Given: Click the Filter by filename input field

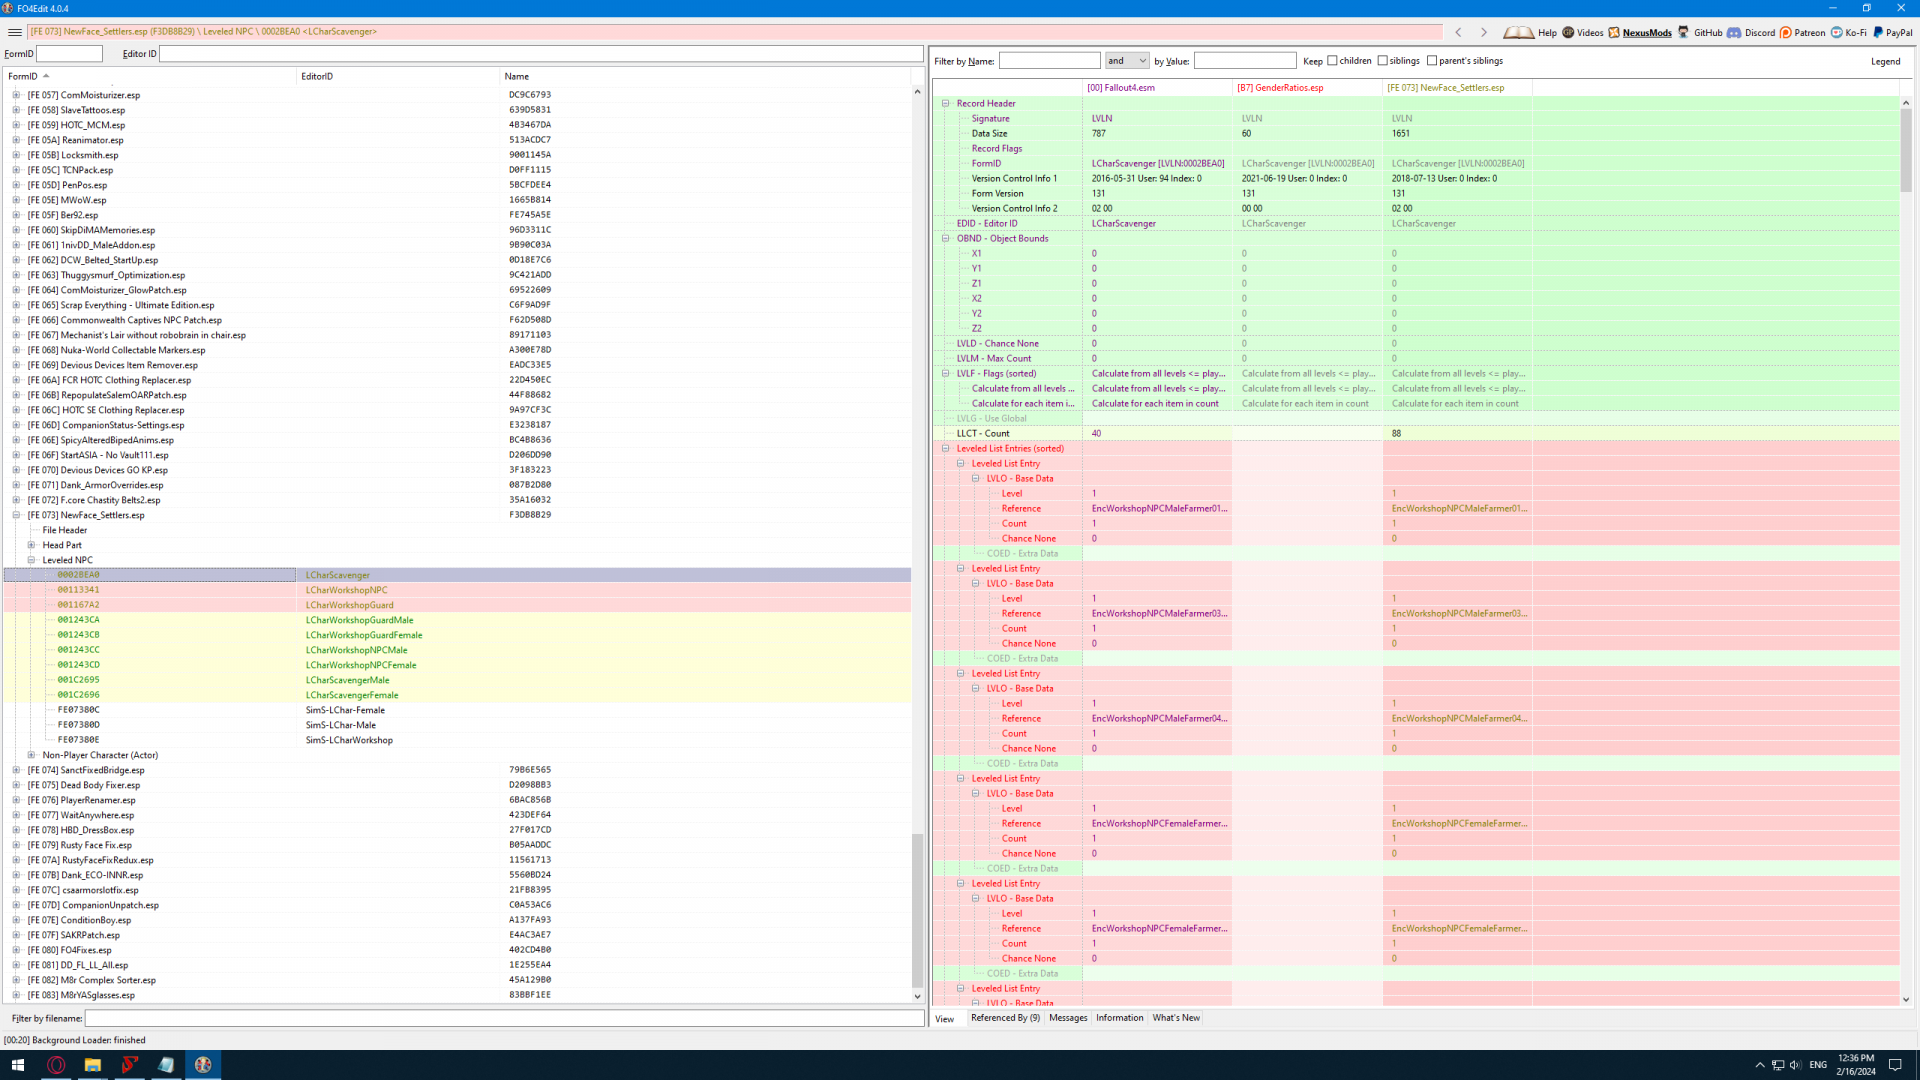Looking at the screenshot, I should (x=504, y=1018).
